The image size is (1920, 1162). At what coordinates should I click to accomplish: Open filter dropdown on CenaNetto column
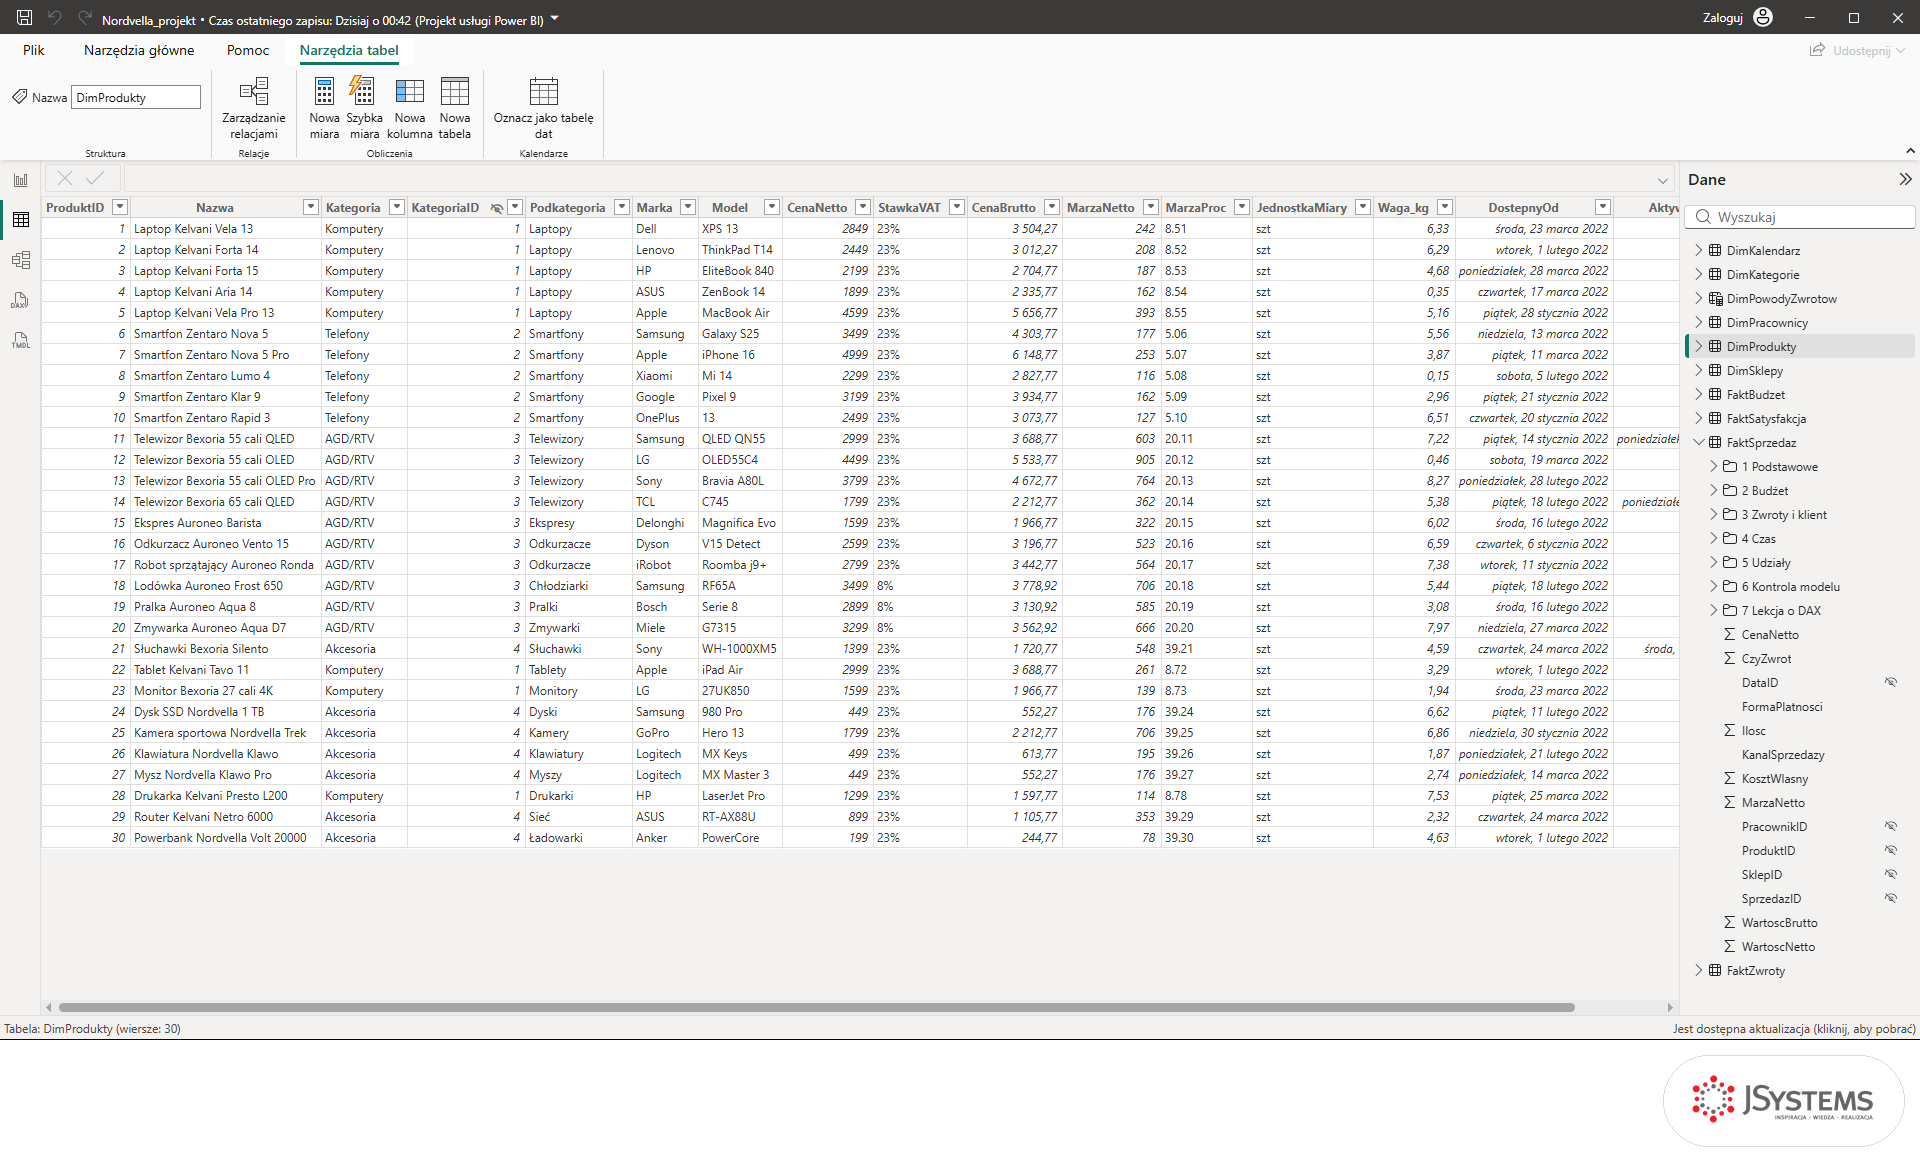863,207
